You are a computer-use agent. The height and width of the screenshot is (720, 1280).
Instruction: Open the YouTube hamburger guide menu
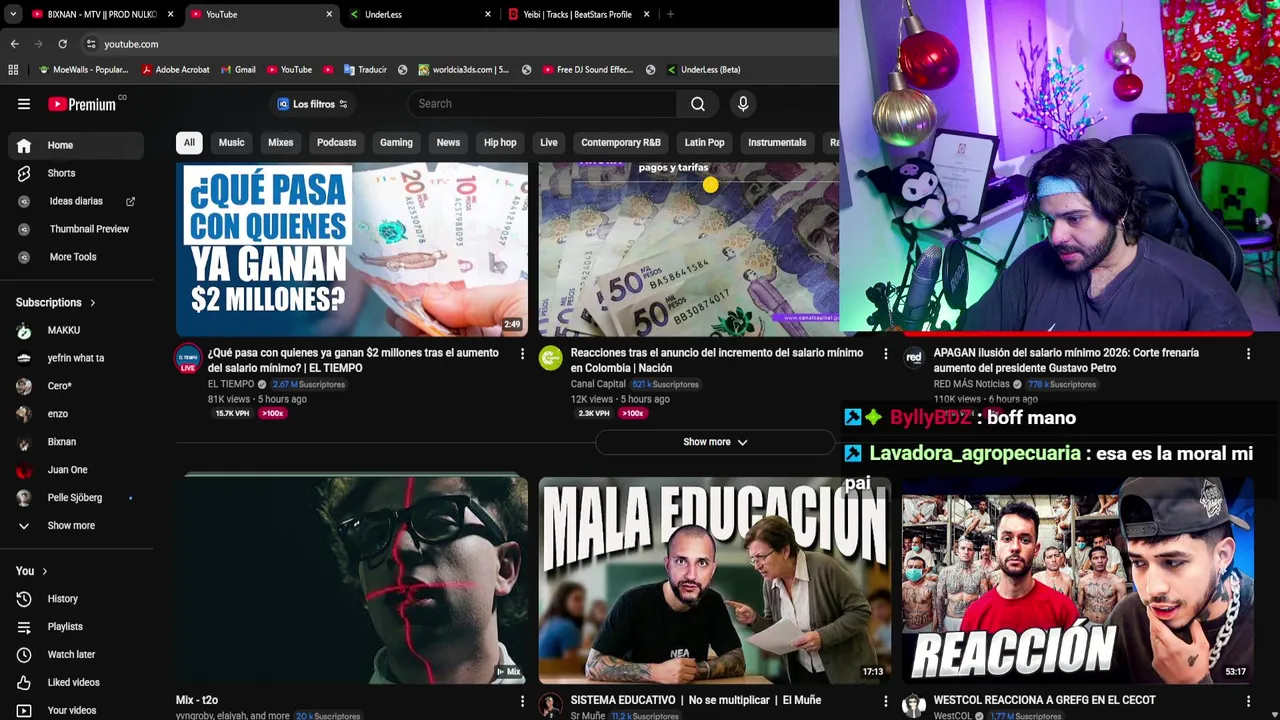click(24, 104)
